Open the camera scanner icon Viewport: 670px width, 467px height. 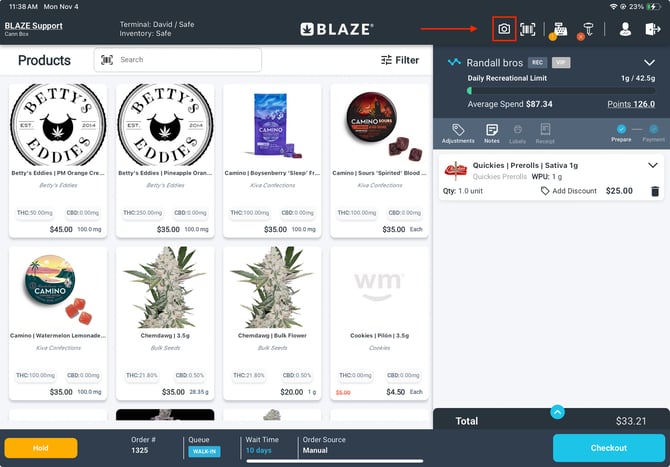tap(504, 29)
